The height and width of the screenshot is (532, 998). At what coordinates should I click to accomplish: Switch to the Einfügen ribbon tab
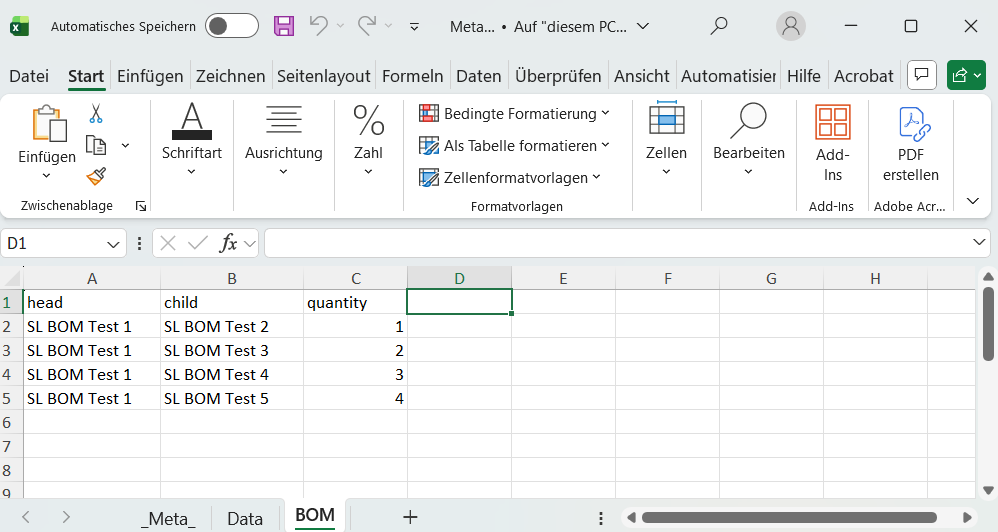150,76
